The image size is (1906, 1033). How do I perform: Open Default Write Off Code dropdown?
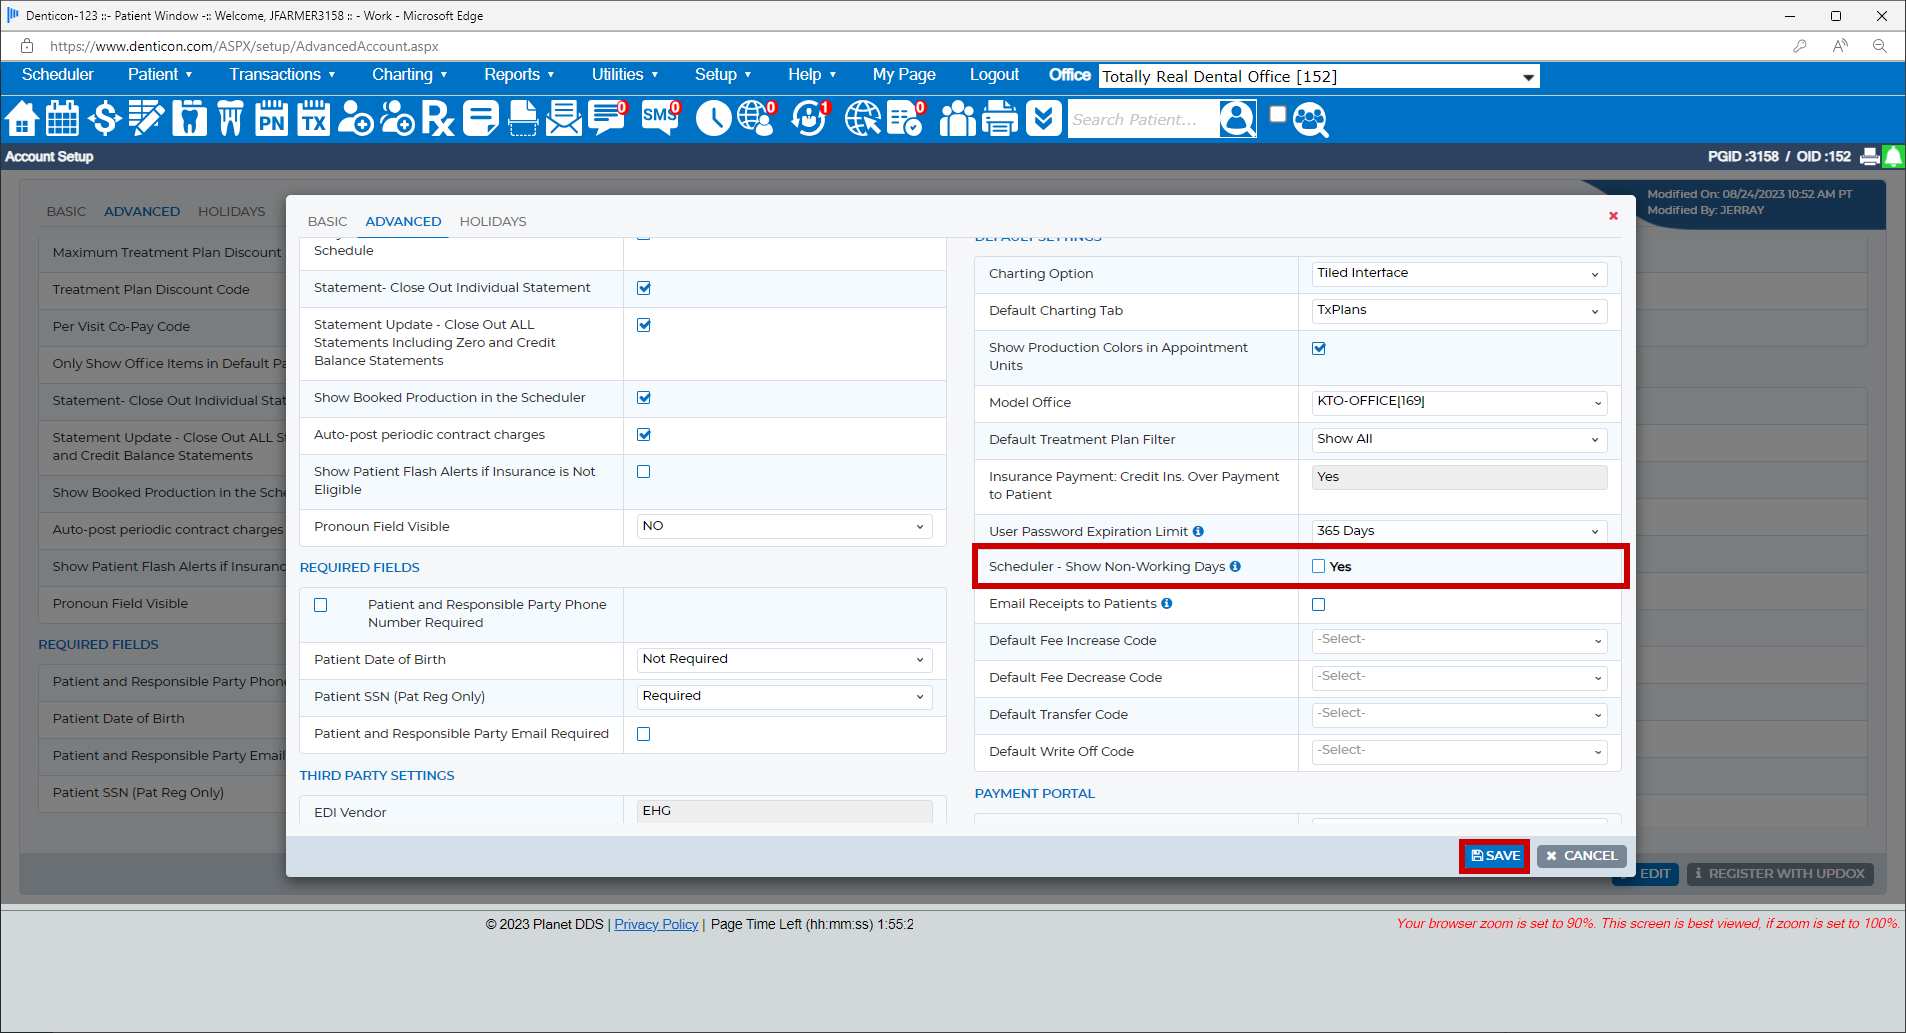click(1460, 751)
